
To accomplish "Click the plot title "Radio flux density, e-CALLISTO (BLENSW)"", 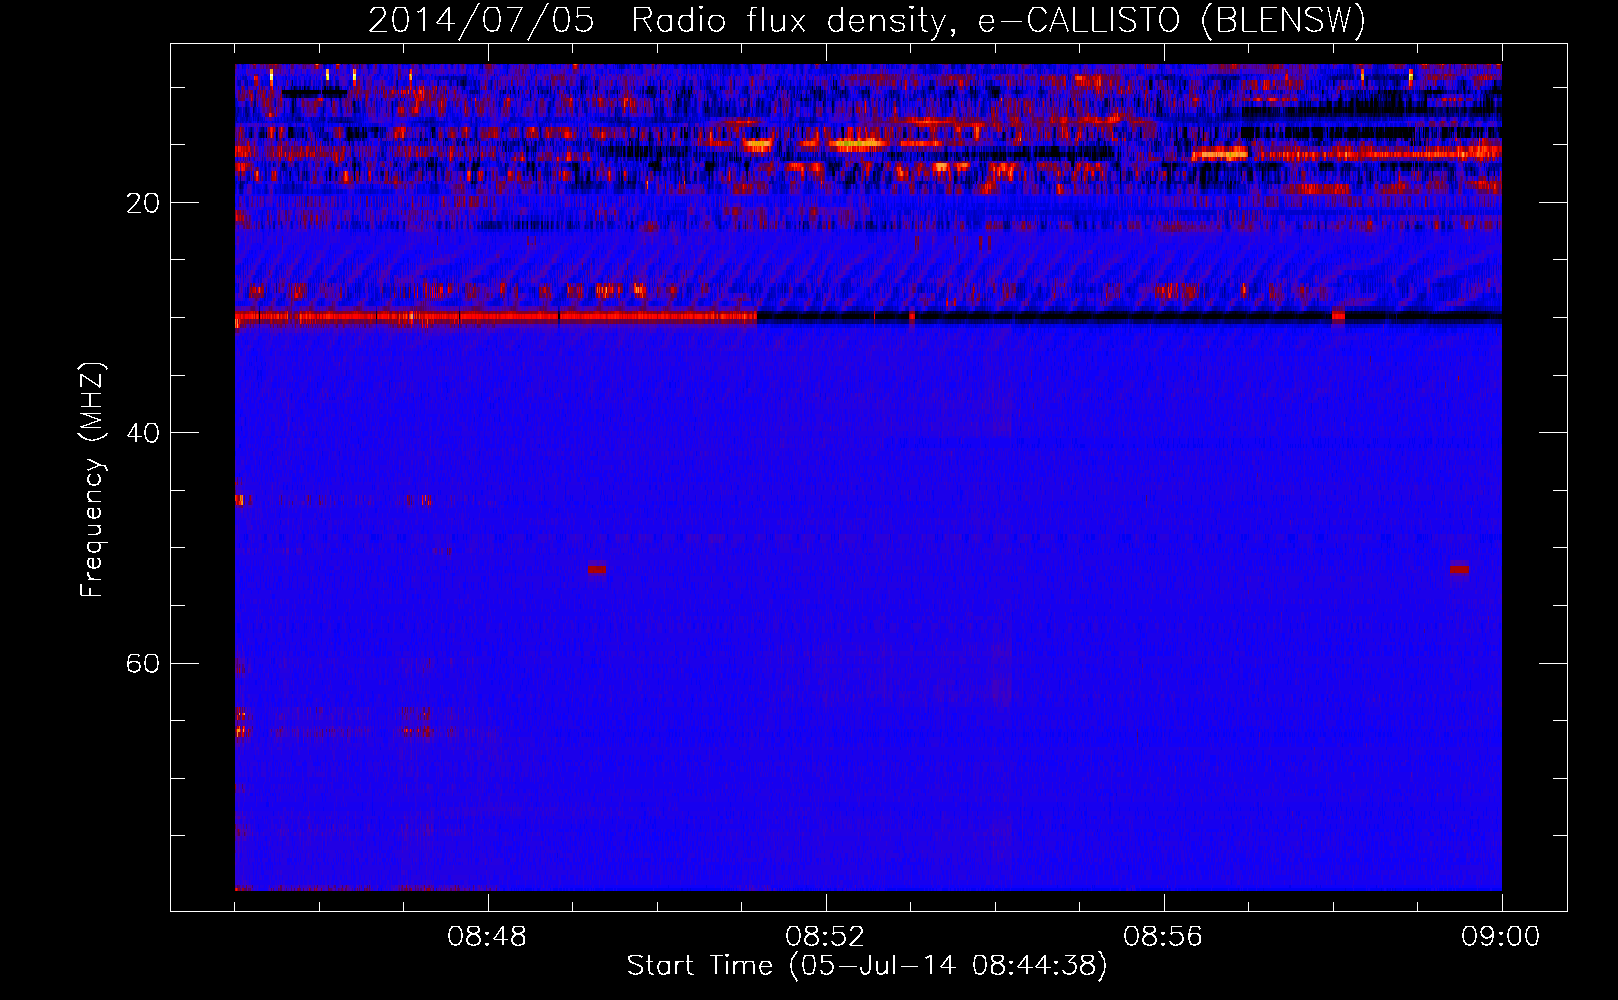I will 998,21.
